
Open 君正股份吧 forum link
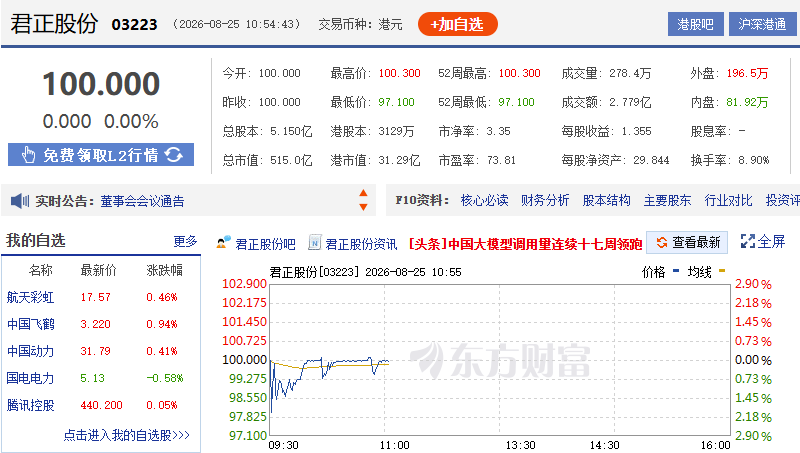point(265,244)
